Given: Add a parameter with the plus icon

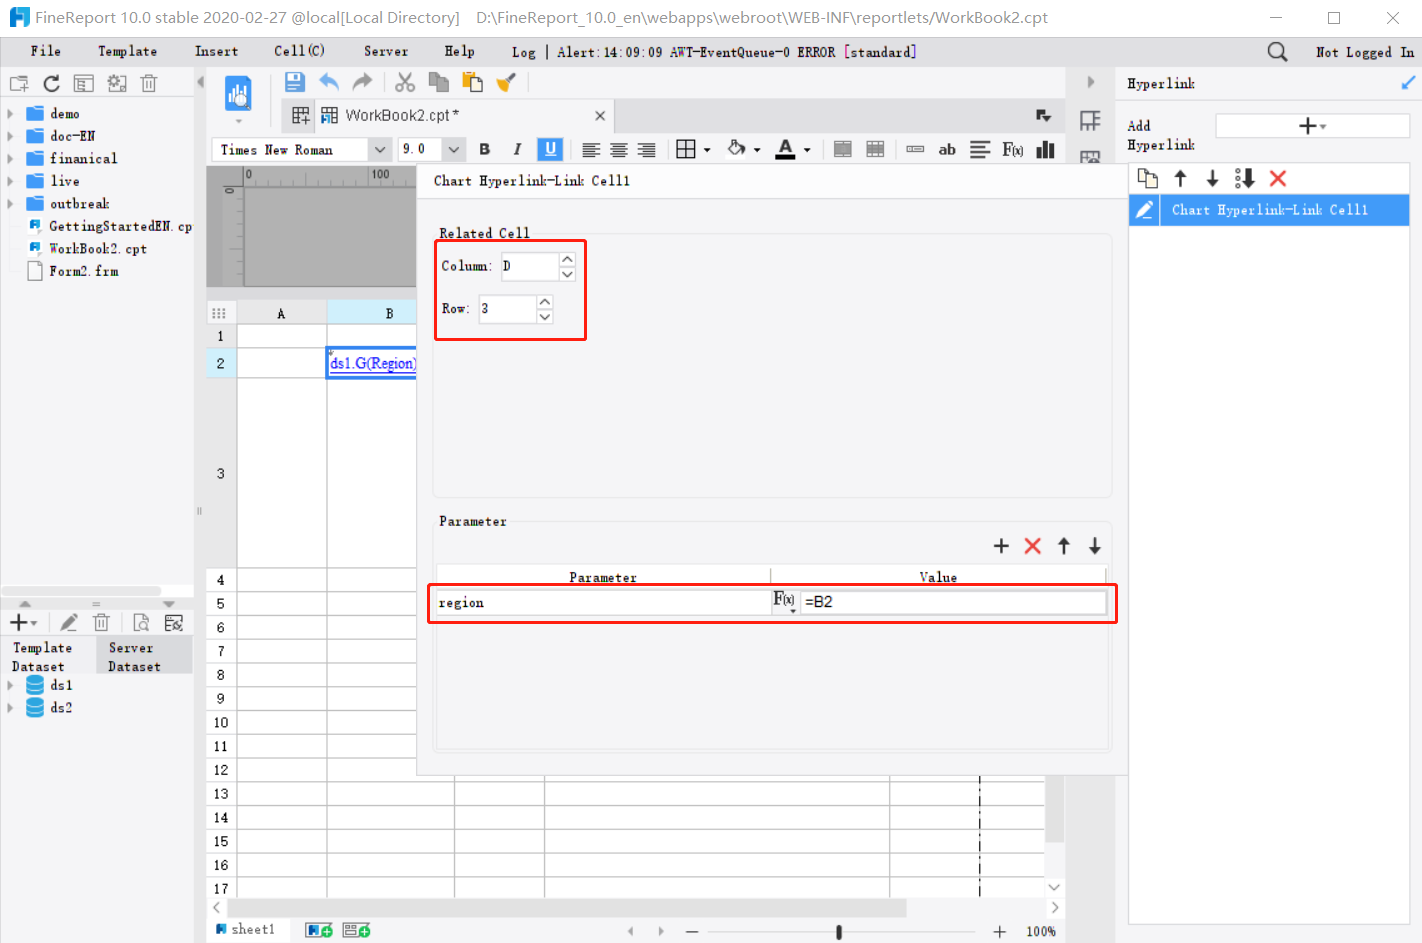Looking at the screenshot, I should click(1001, 546).
